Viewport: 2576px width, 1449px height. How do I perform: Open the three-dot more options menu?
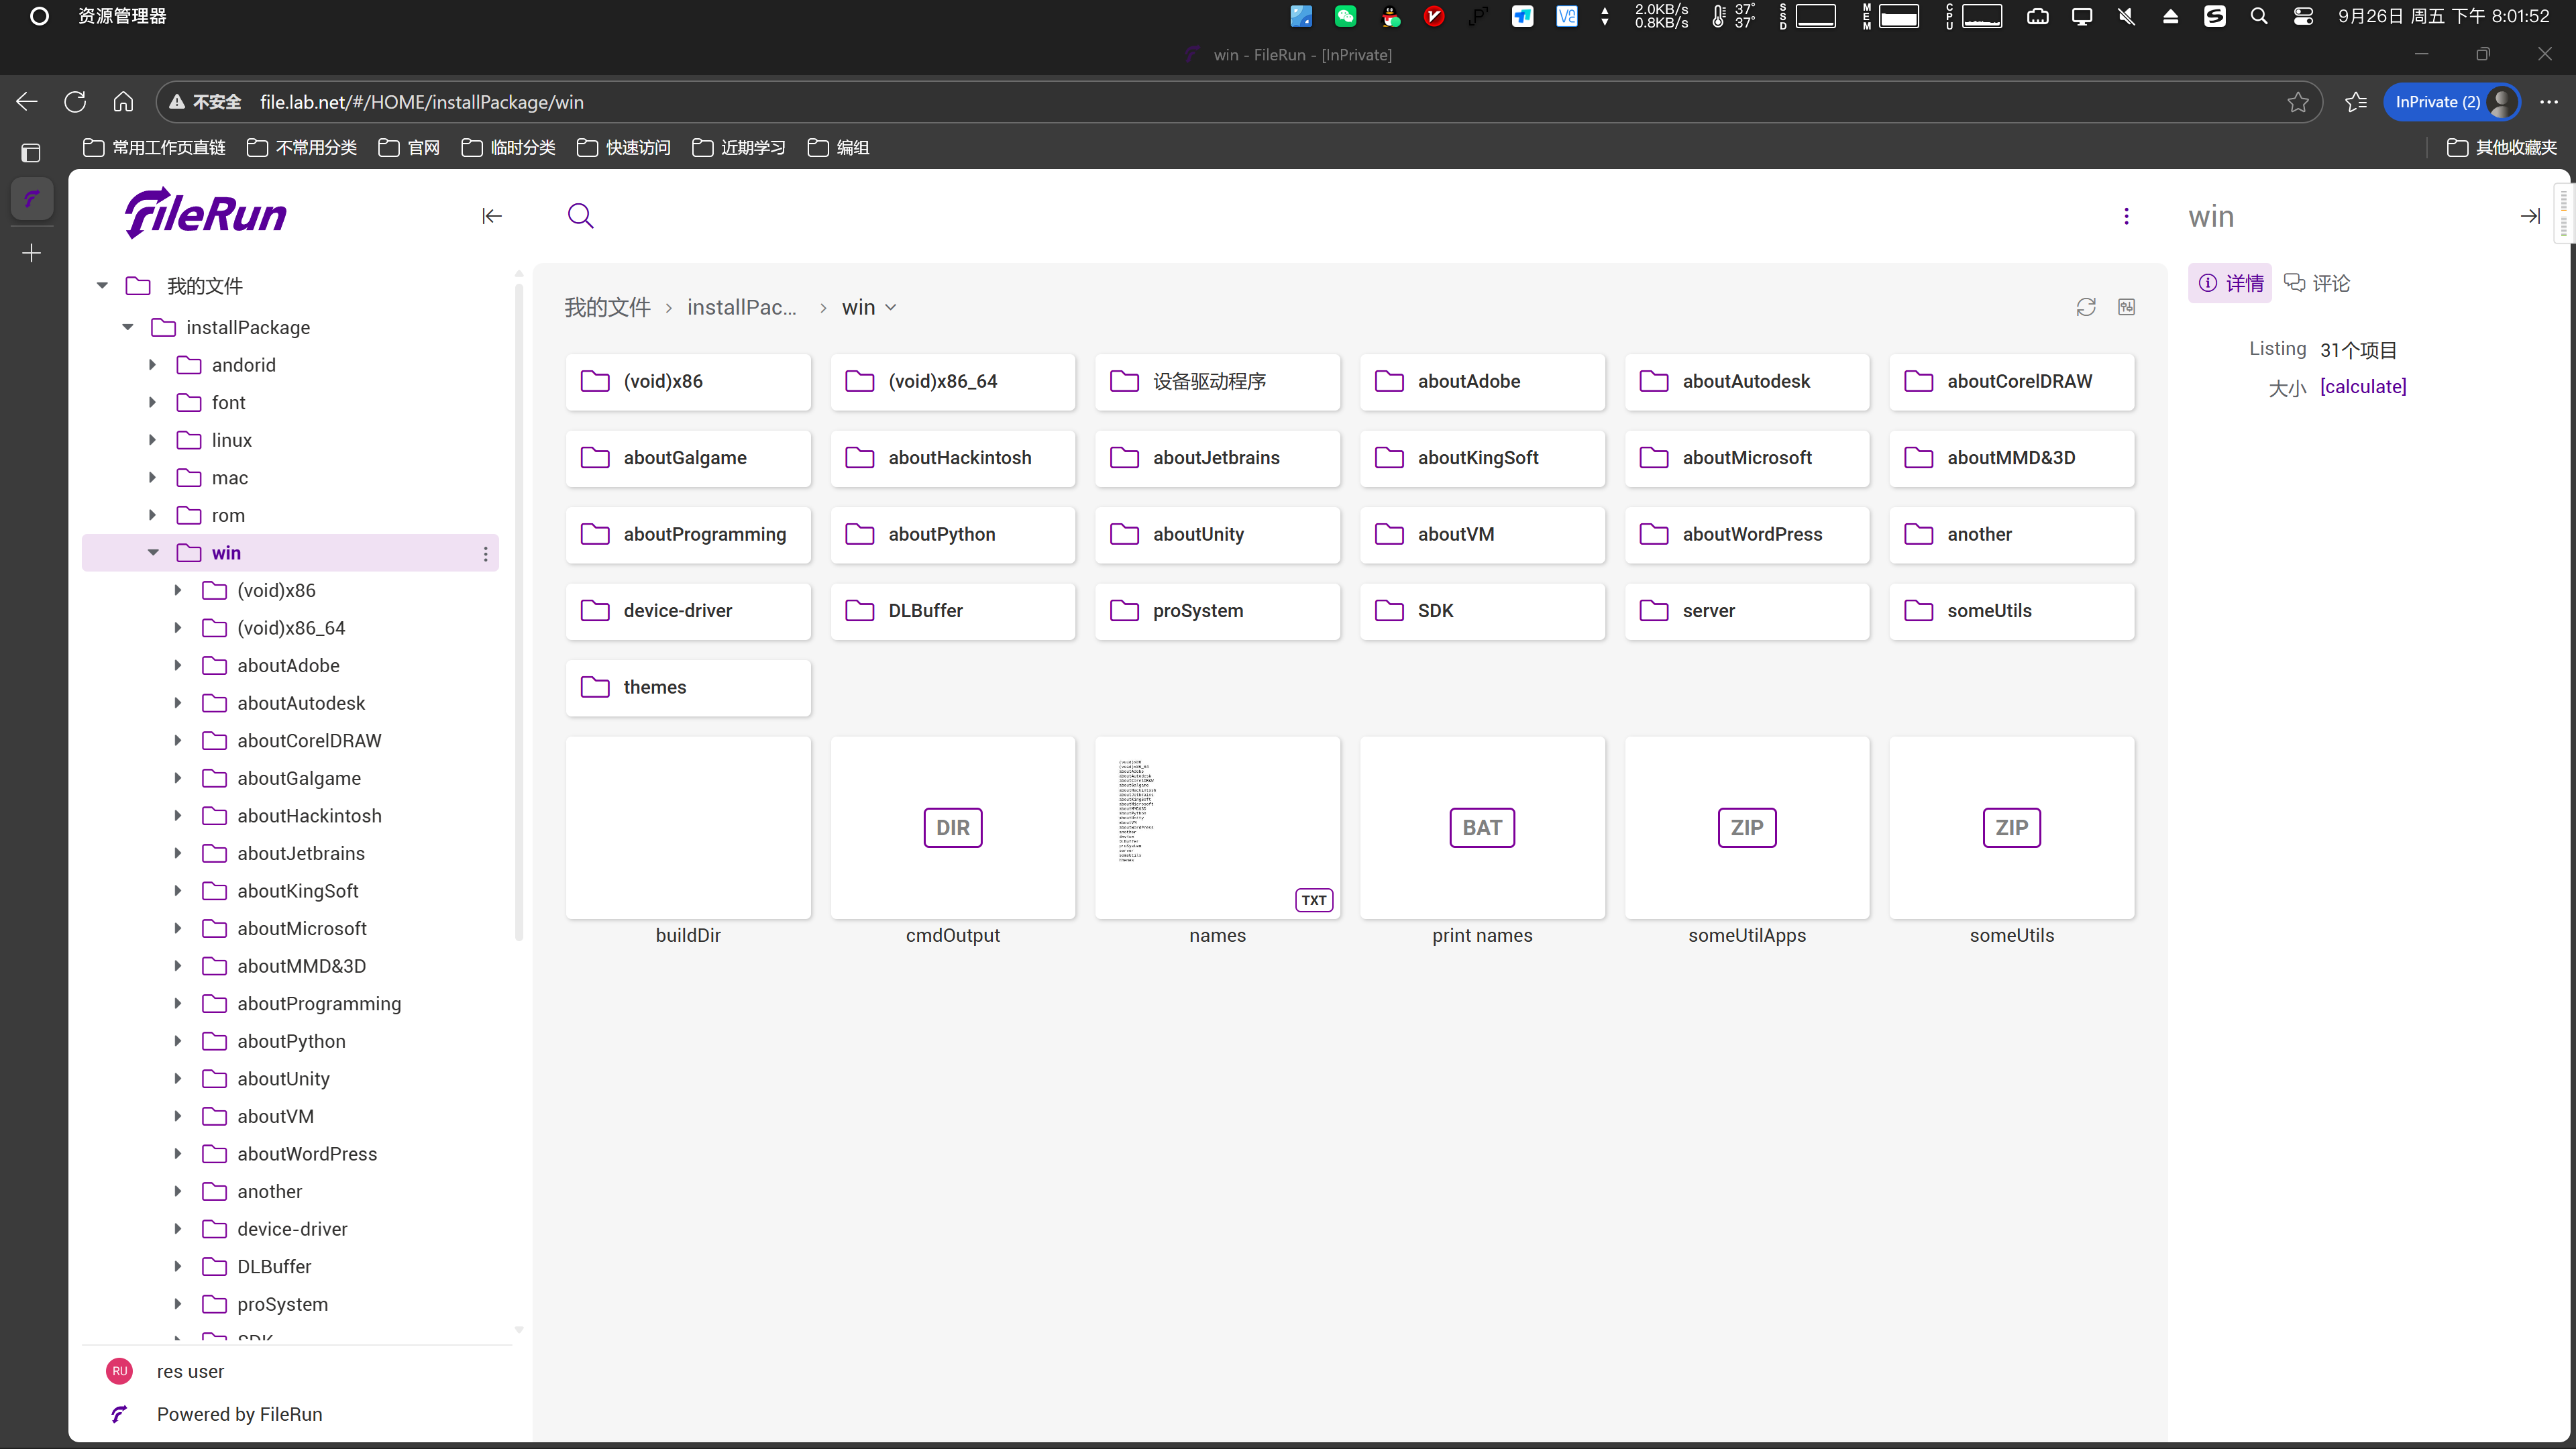pos(2126,216)
